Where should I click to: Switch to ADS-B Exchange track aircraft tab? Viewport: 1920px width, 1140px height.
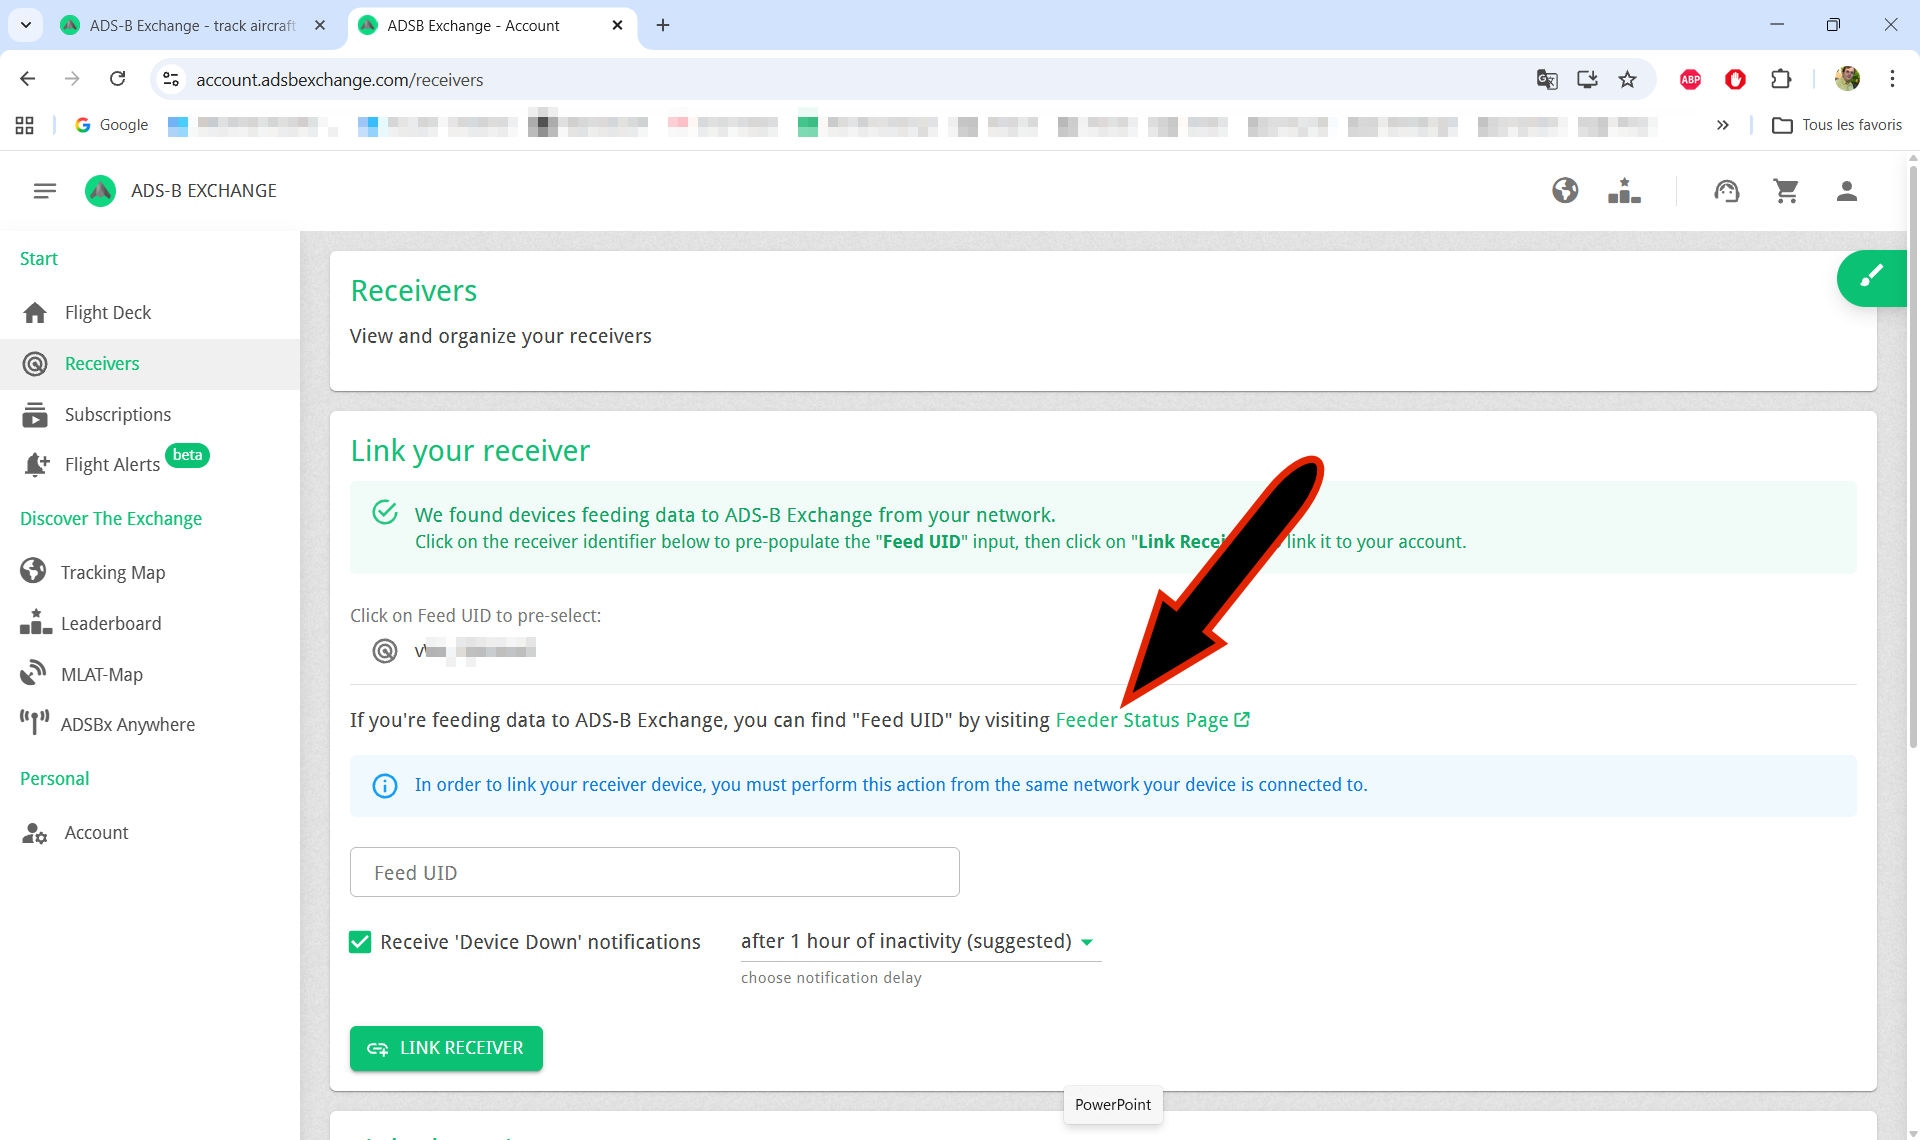point(194,25)
